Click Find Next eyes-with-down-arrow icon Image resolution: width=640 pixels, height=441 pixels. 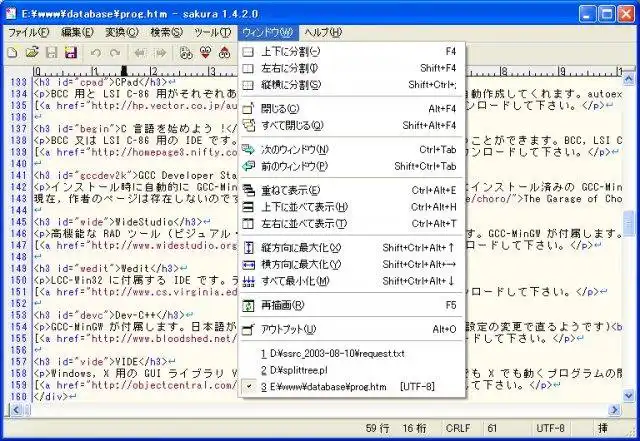tap(206, 53)
